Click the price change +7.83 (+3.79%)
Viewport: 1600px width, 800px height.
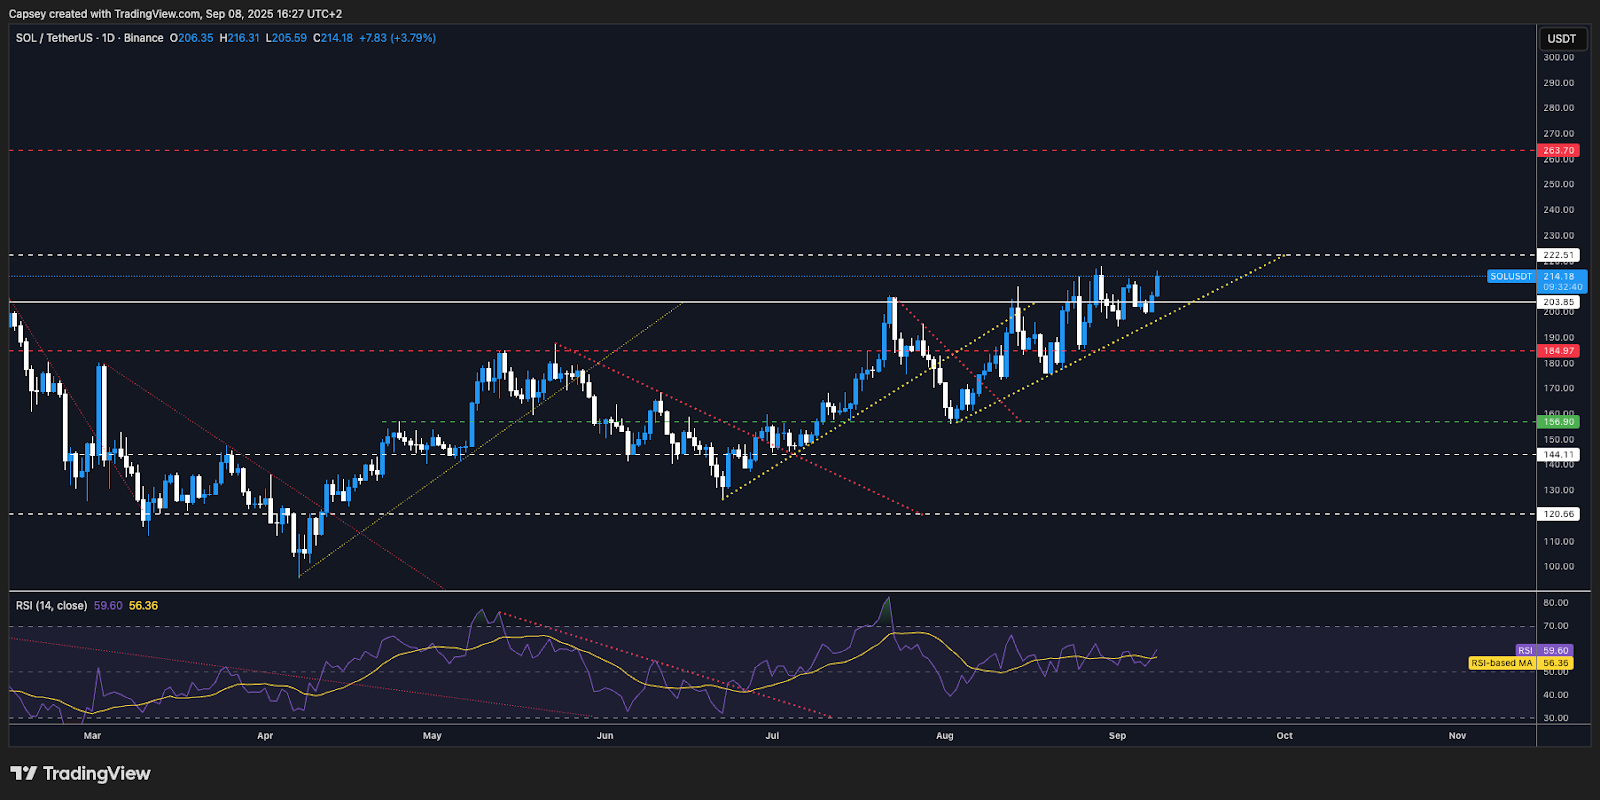397,38
